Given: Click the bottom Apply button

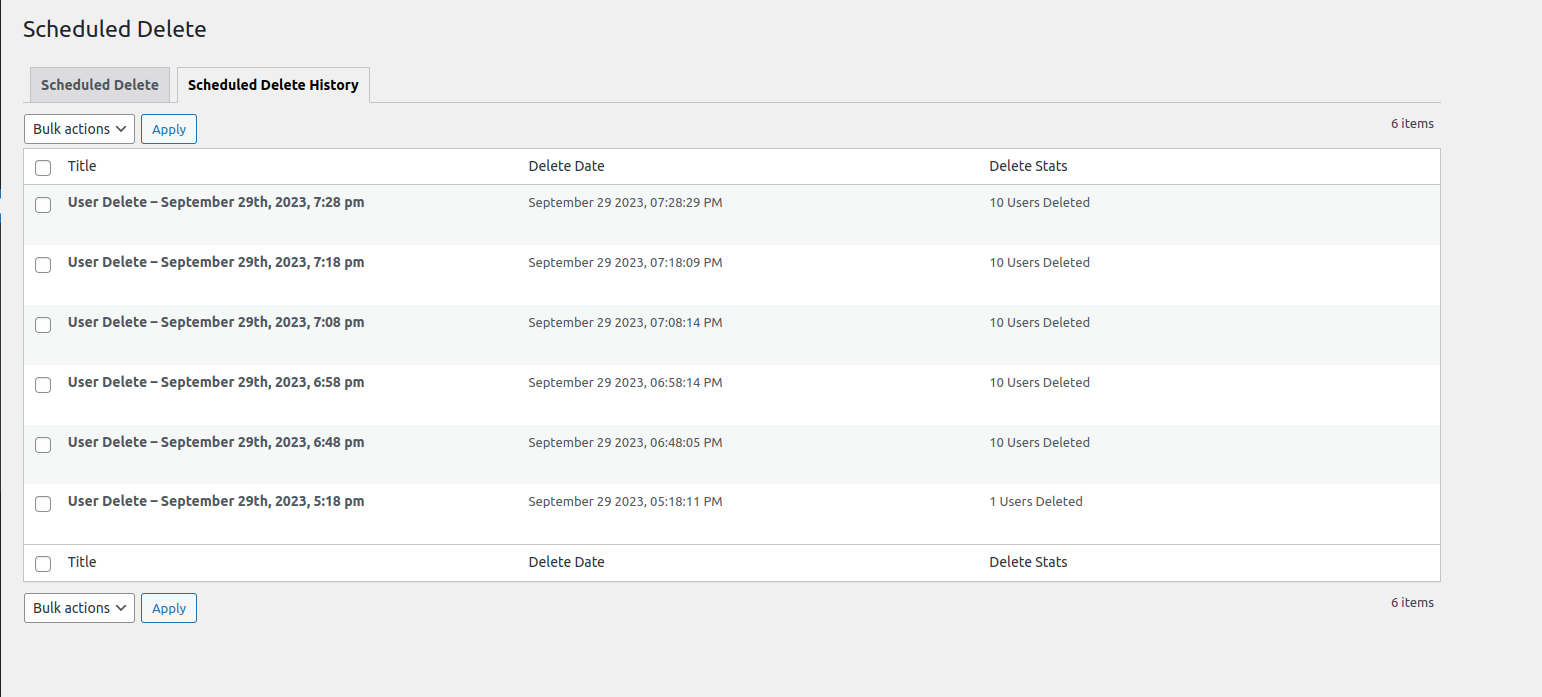Looking at the screenshot, I should 168,607.
